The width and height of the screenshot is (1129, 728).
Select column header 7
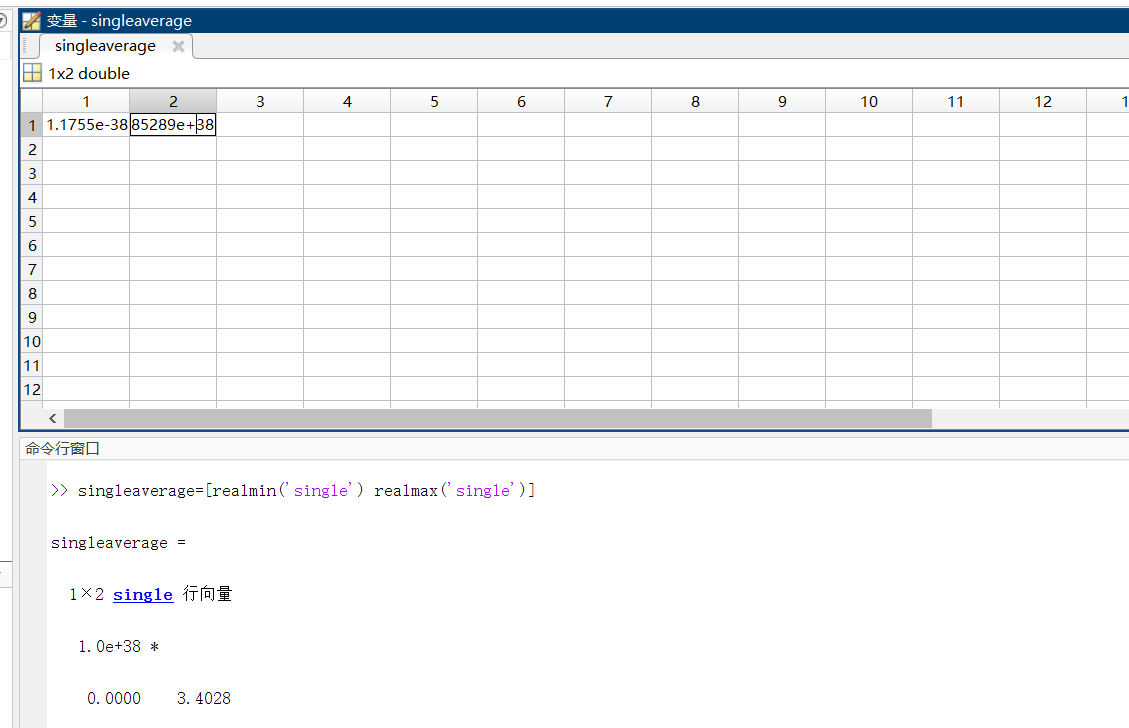click(x=608, y=102)
